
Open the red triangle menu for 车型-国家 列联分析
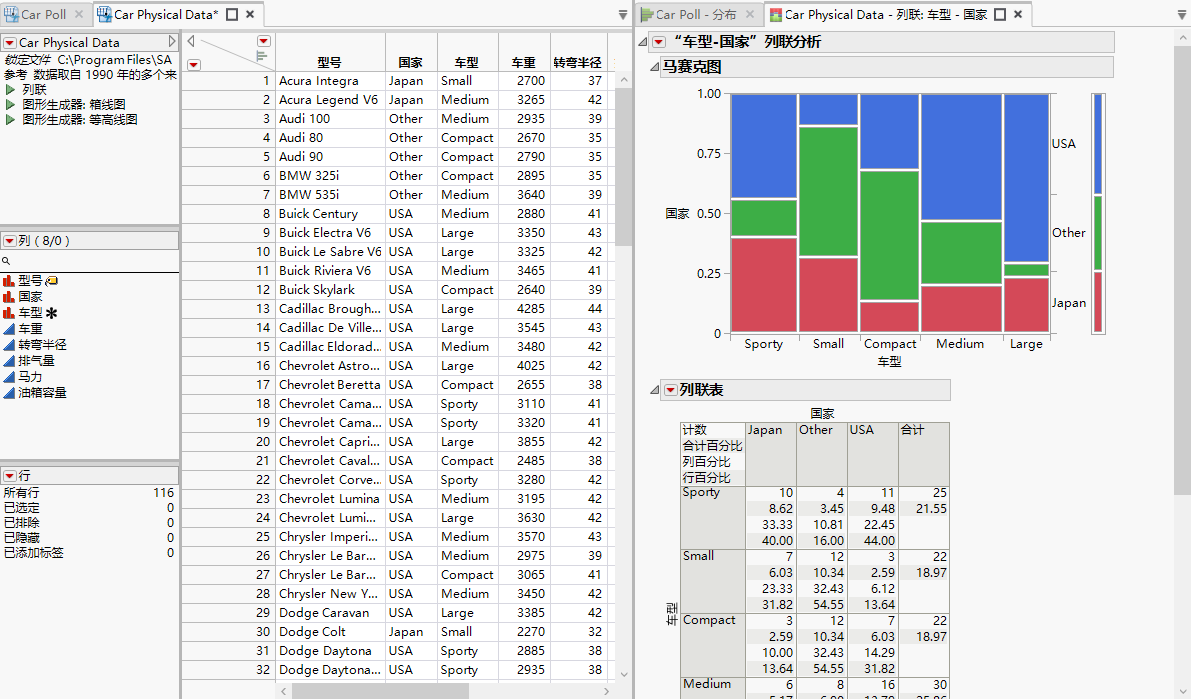point(658,41)
